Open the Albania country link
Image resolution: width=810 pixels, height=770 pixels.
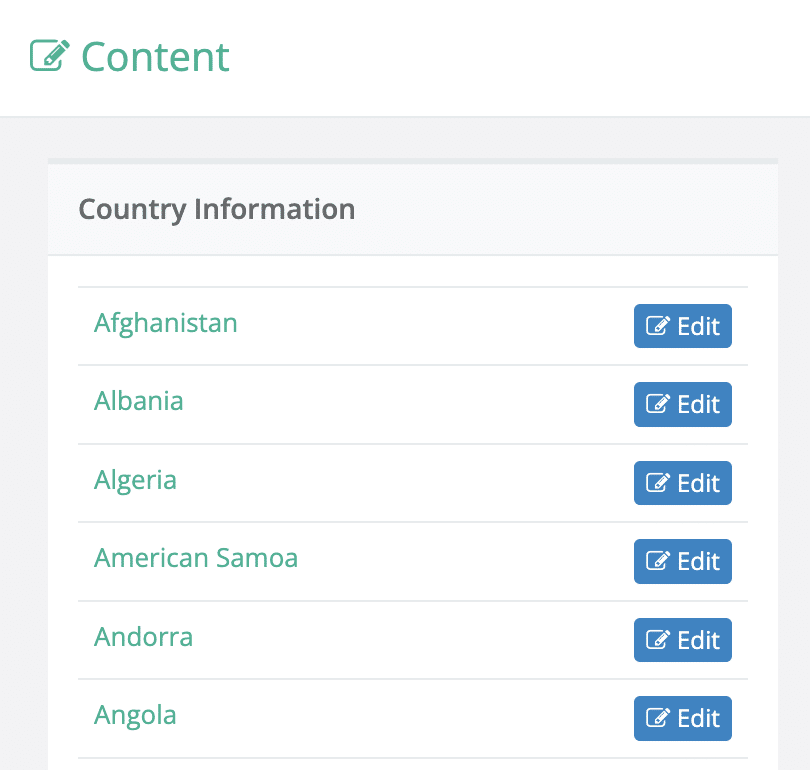click(138, 401)
